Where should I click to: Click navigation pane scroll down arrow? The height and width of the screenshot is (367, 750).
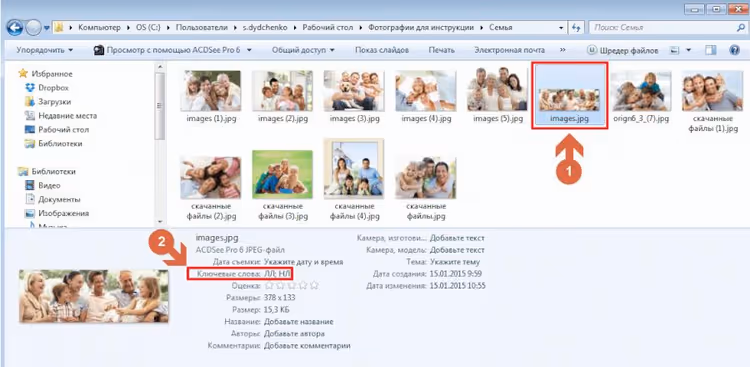(x=159, y=222)
